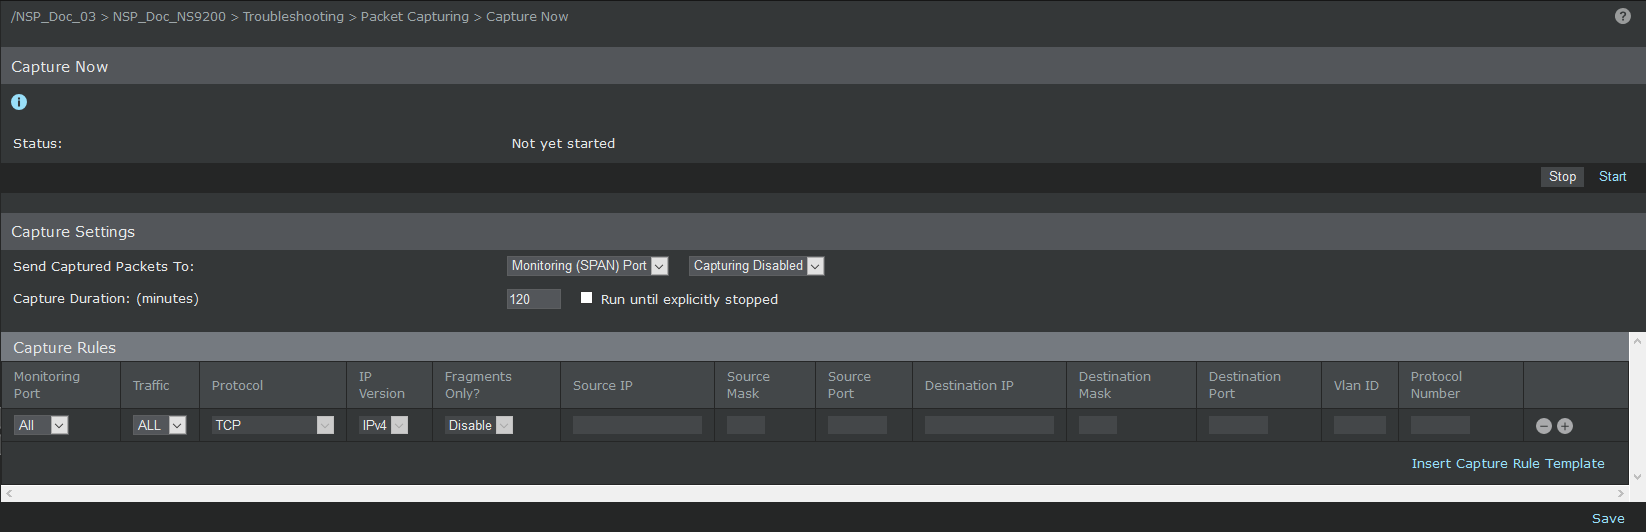The image size is (1646, 532).
Task: Focus the Protocol Number input field
Action: click(1440, 425)
